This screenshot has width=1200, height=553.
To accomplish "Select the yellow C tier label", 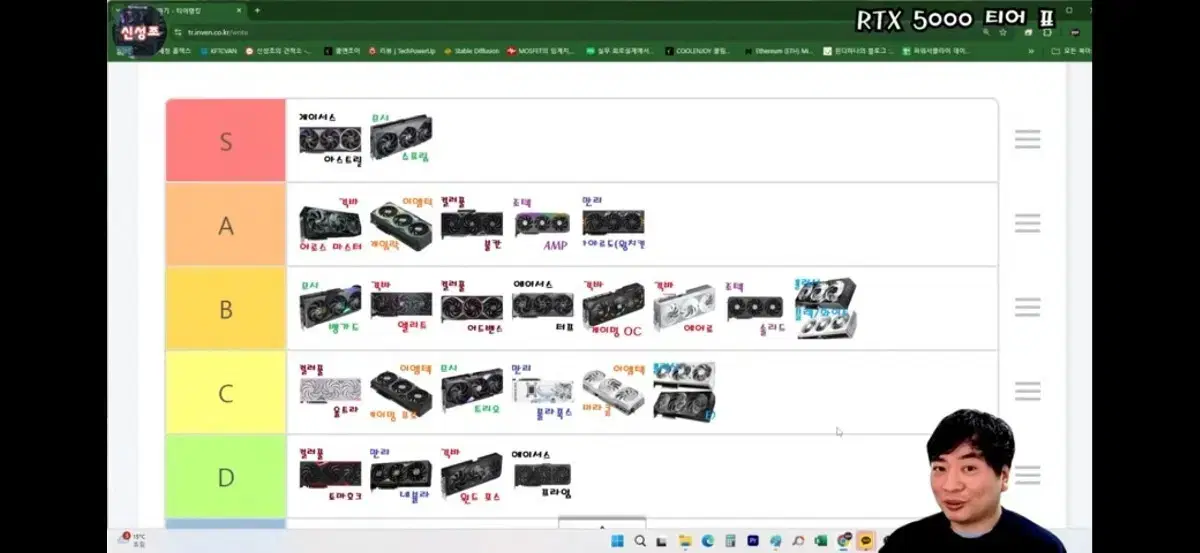I will tap(226, 393).
